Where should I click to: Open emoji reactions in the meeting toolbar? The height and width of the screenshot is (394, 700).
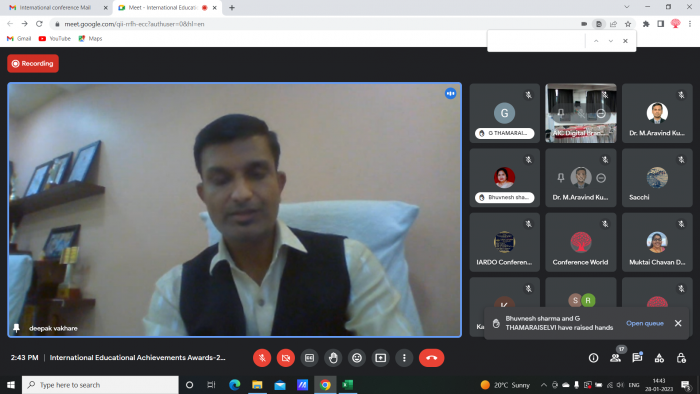[357, 358]
